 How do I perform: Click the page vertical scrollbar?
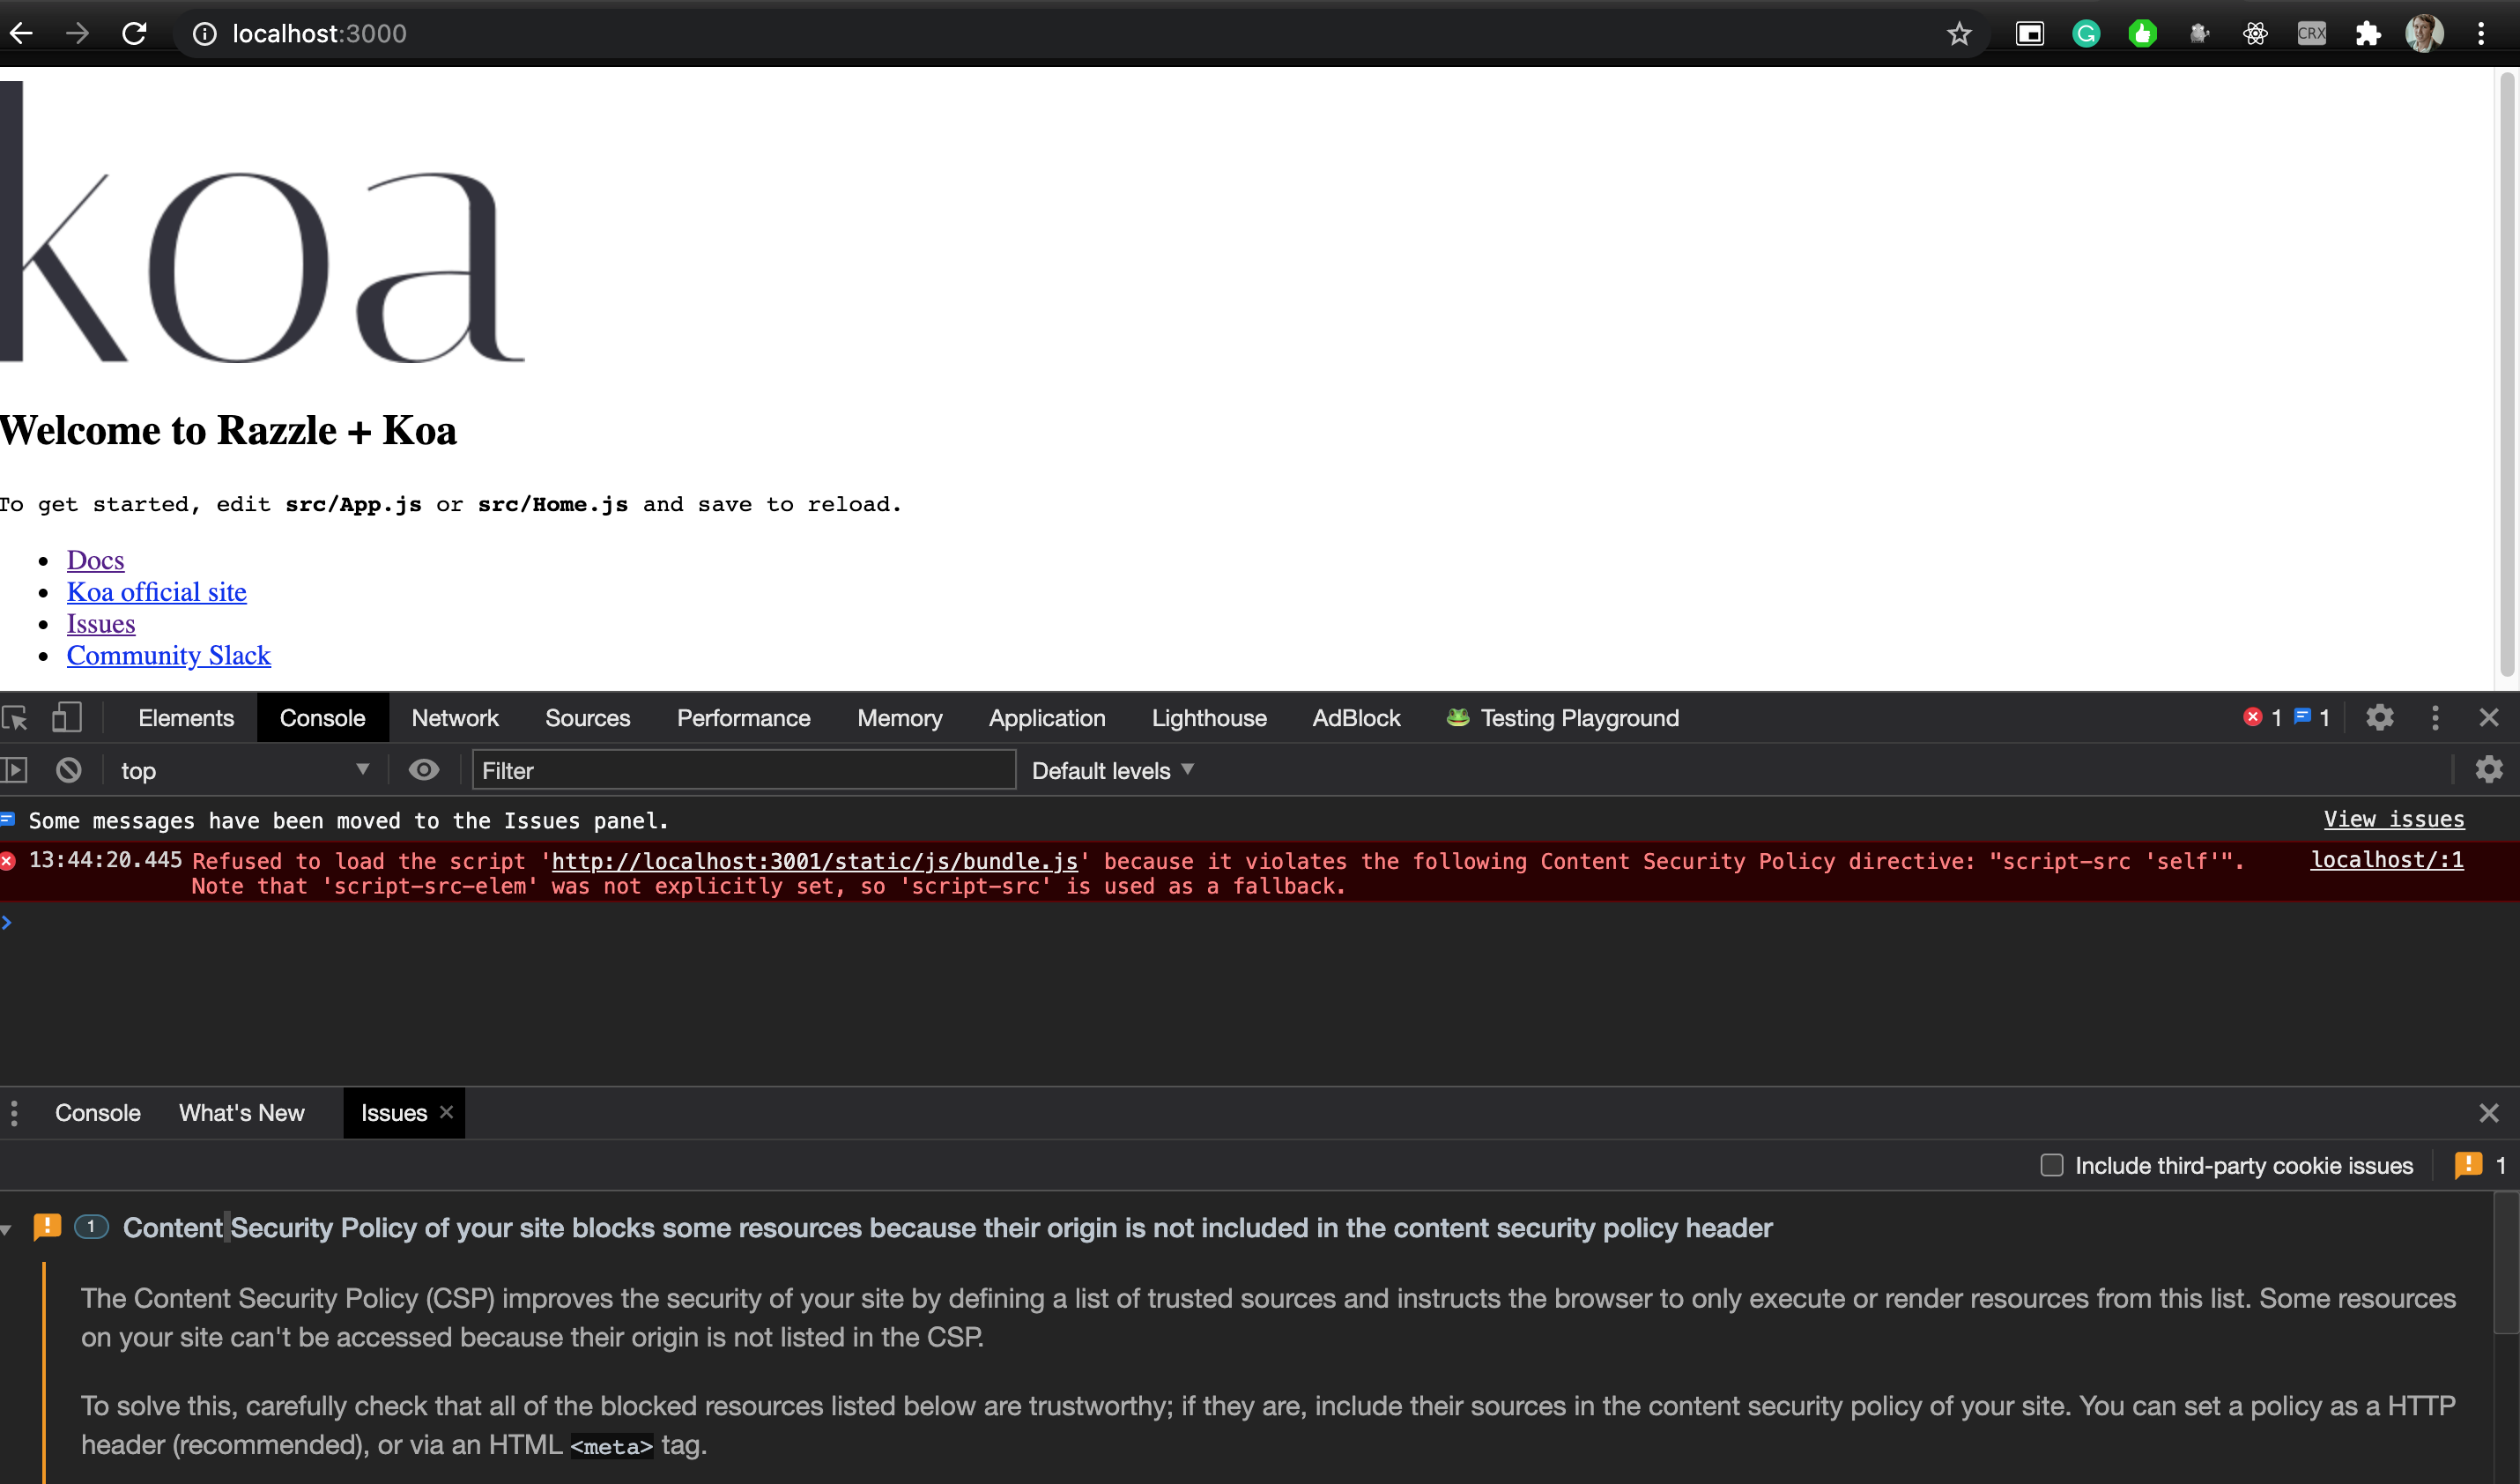click(2507, 376)
